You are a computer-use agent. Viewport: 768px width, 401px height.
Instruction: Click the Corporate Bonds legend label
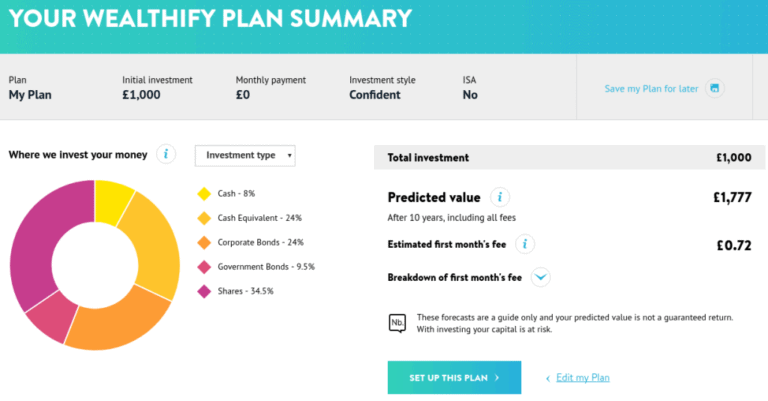[x=261, y=242]
